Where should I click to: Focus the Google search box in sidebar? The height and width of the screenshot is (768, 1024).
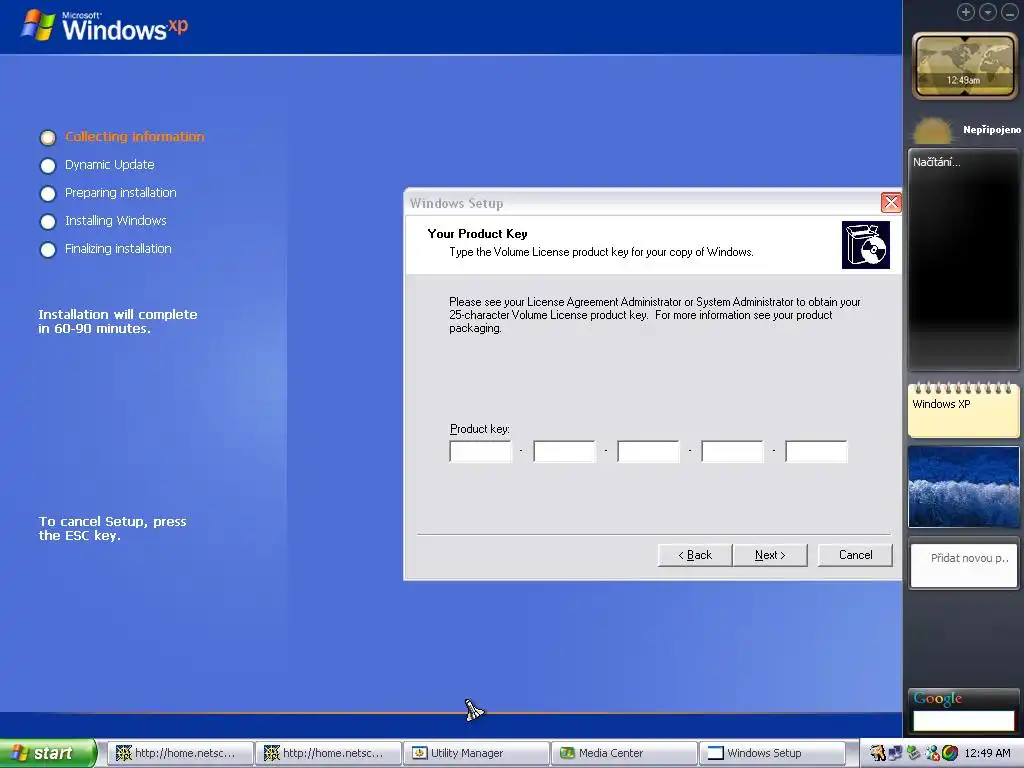pos(963,720)
